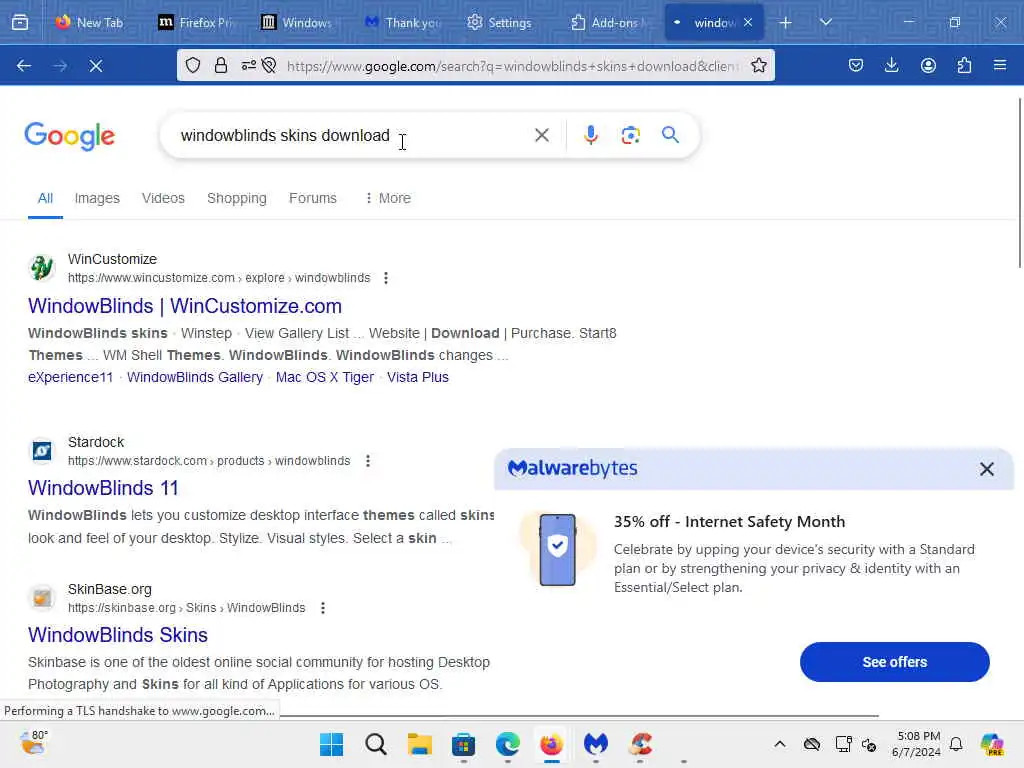Stop loading the current page
Image resolution: width=1024 pixels, height=768 pixels.
tap(96, 65)
